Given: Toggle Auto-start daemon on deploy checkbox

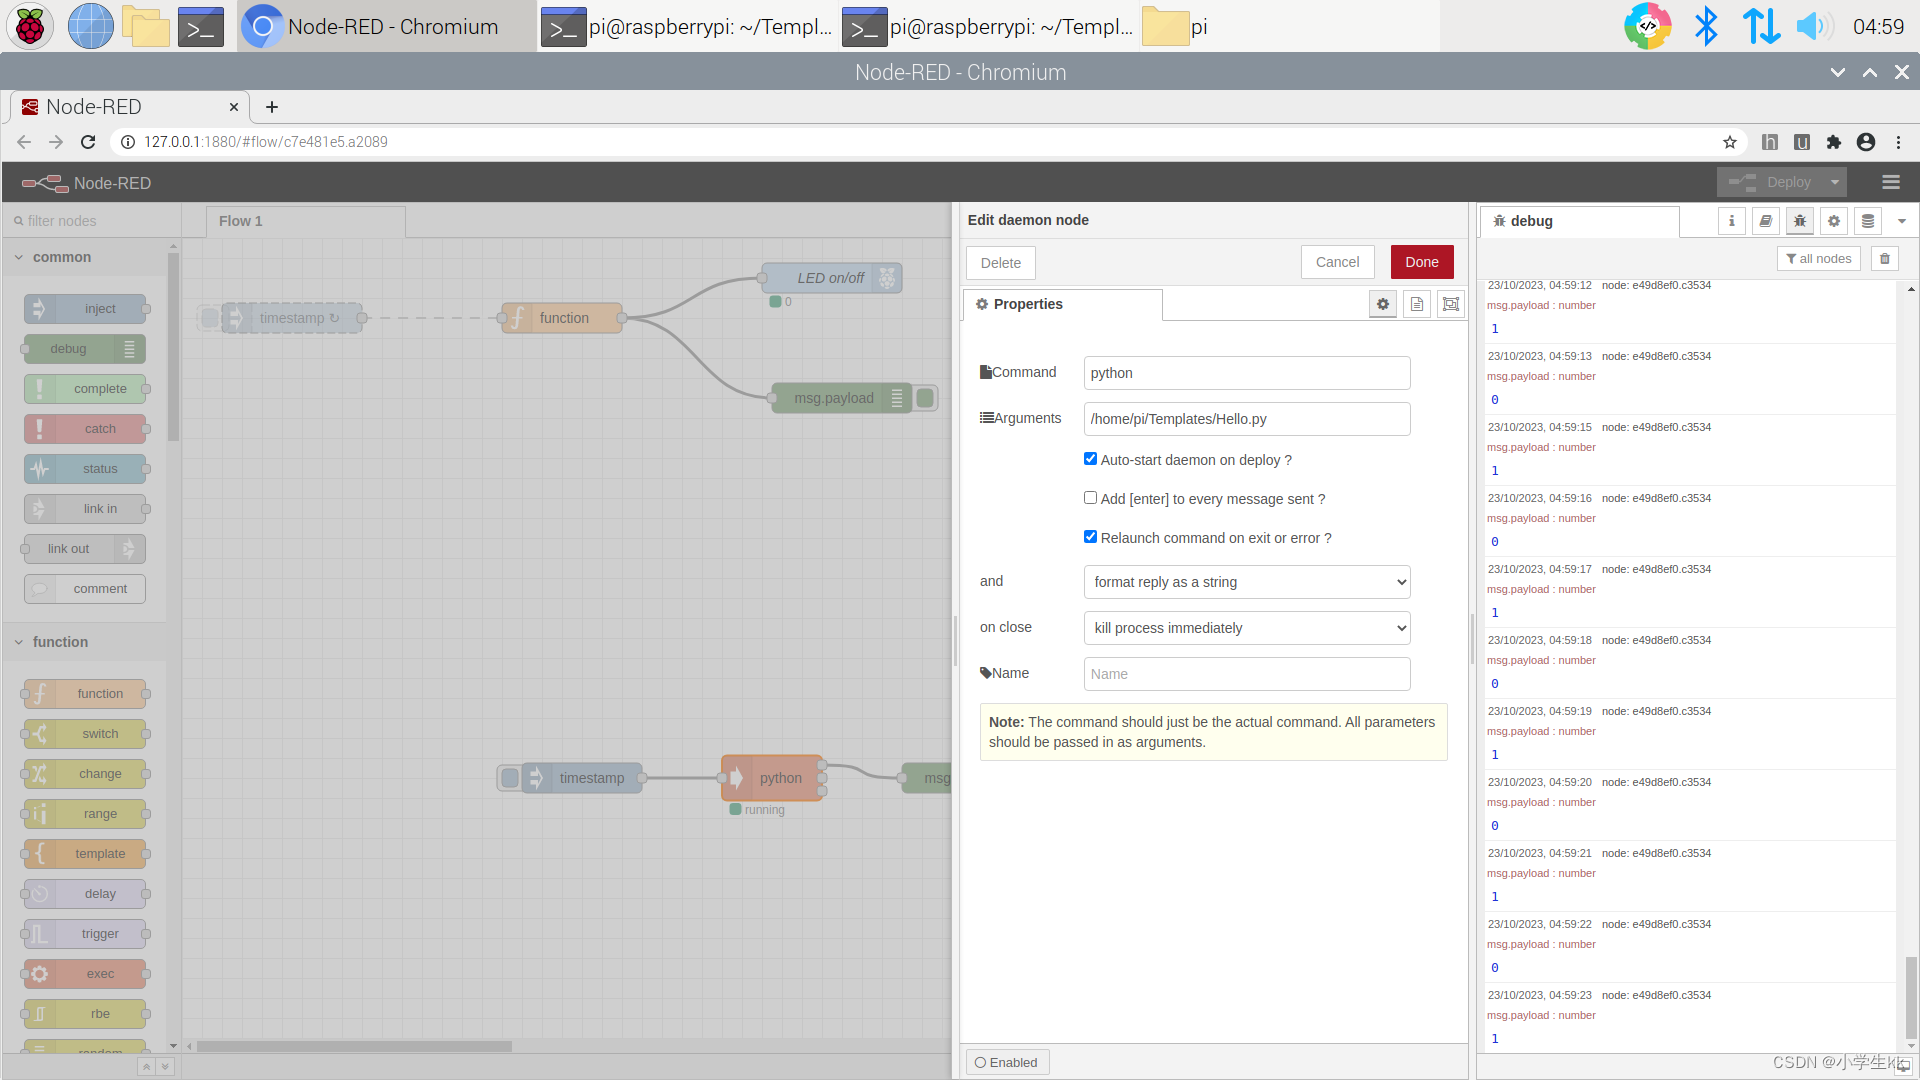Looking at the screenshot, I should click(1090, 459).
